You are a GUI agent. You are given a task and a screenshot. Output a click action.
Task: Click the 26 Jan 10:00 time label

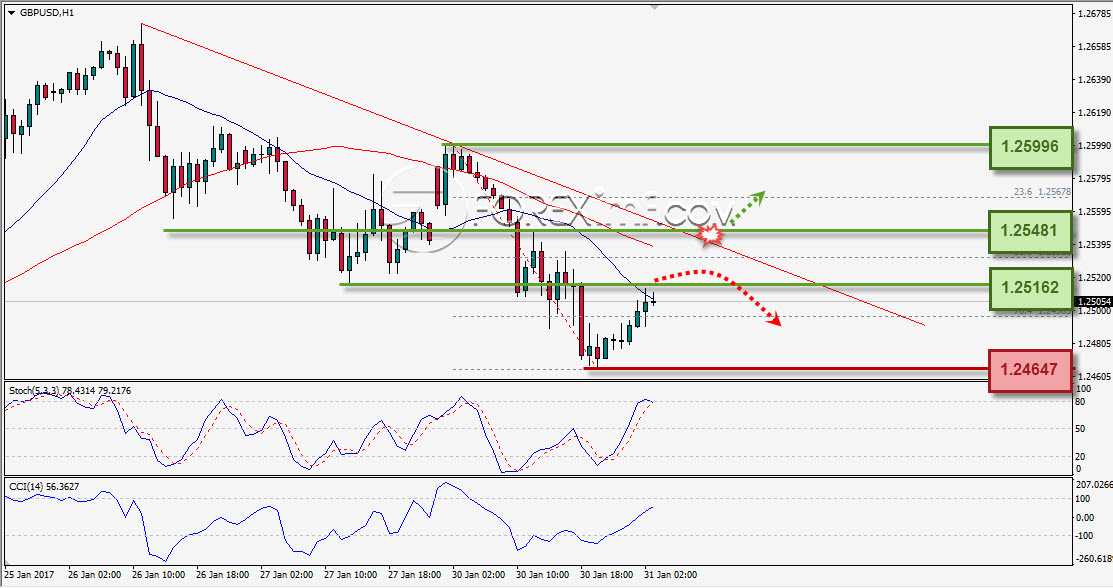[158, 575]
